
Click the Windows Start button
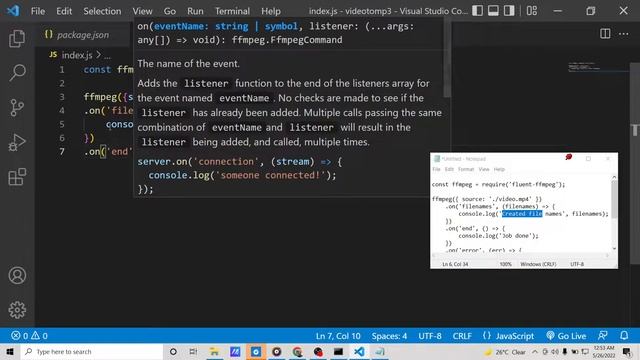[x=10, y=351]
